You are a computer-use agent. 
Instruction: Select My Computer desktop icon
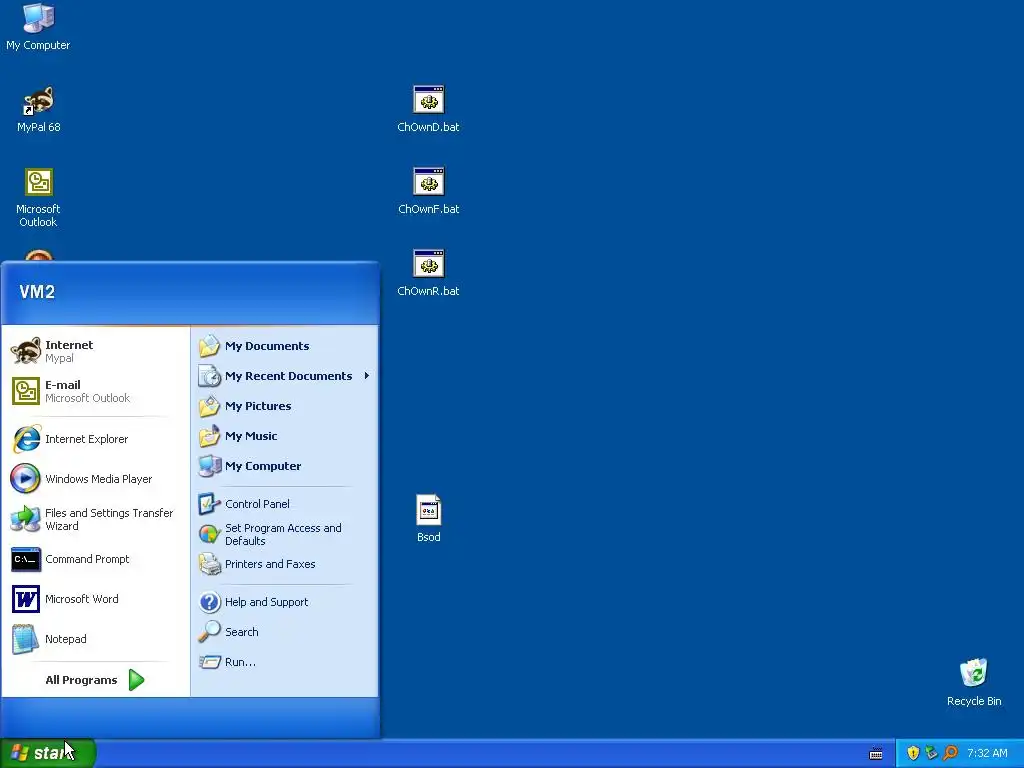click(x=38, y=27)
